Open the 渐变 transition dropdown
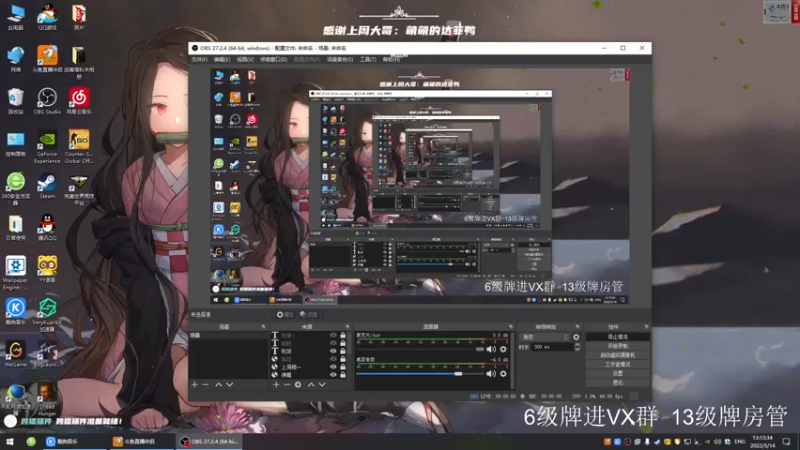 coord(544,337)
